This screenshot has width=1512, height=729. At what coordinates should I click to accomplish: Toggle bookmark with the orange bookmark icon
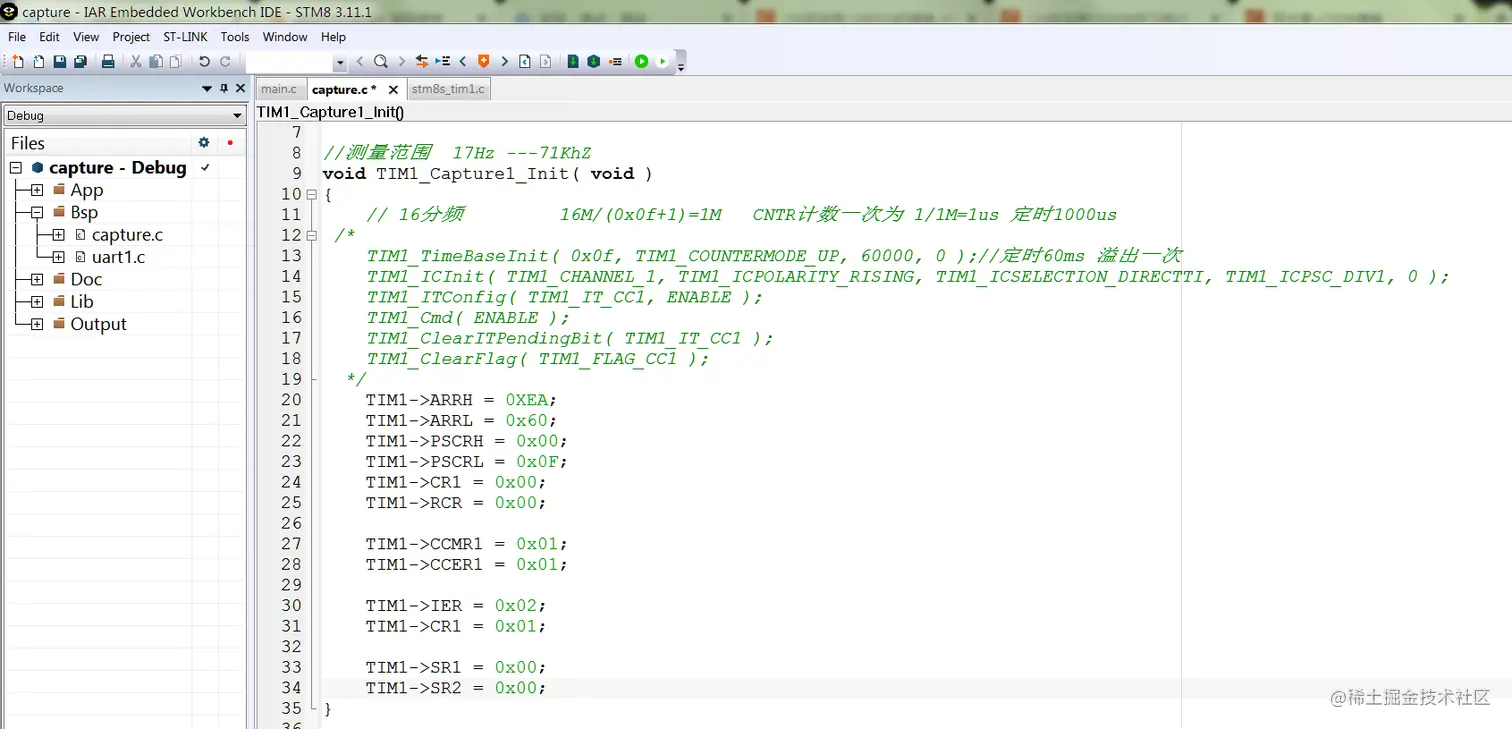click(x=484, y=62)
